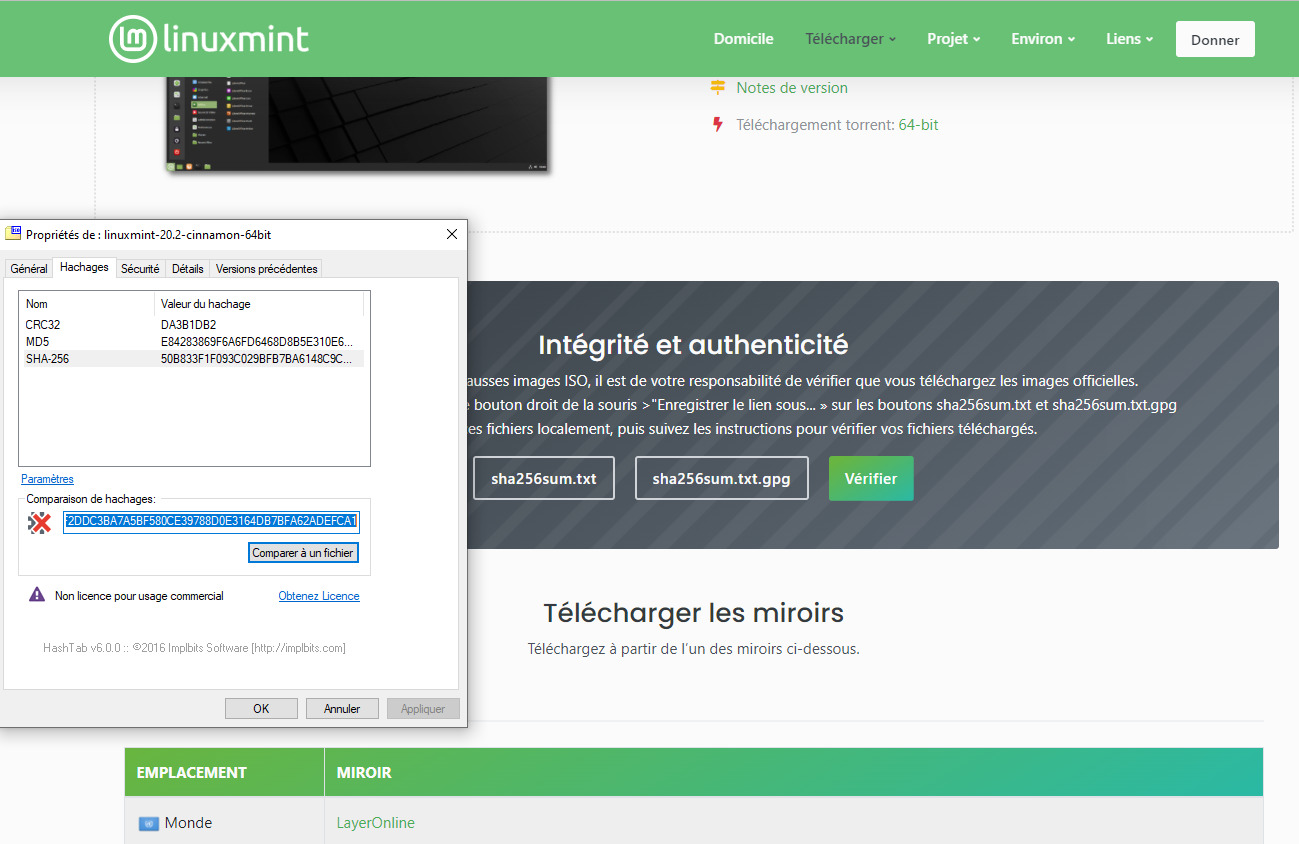Click the Donner button
The height and width of the screenshot is (844, 1299).
[x=1215, y=39]
